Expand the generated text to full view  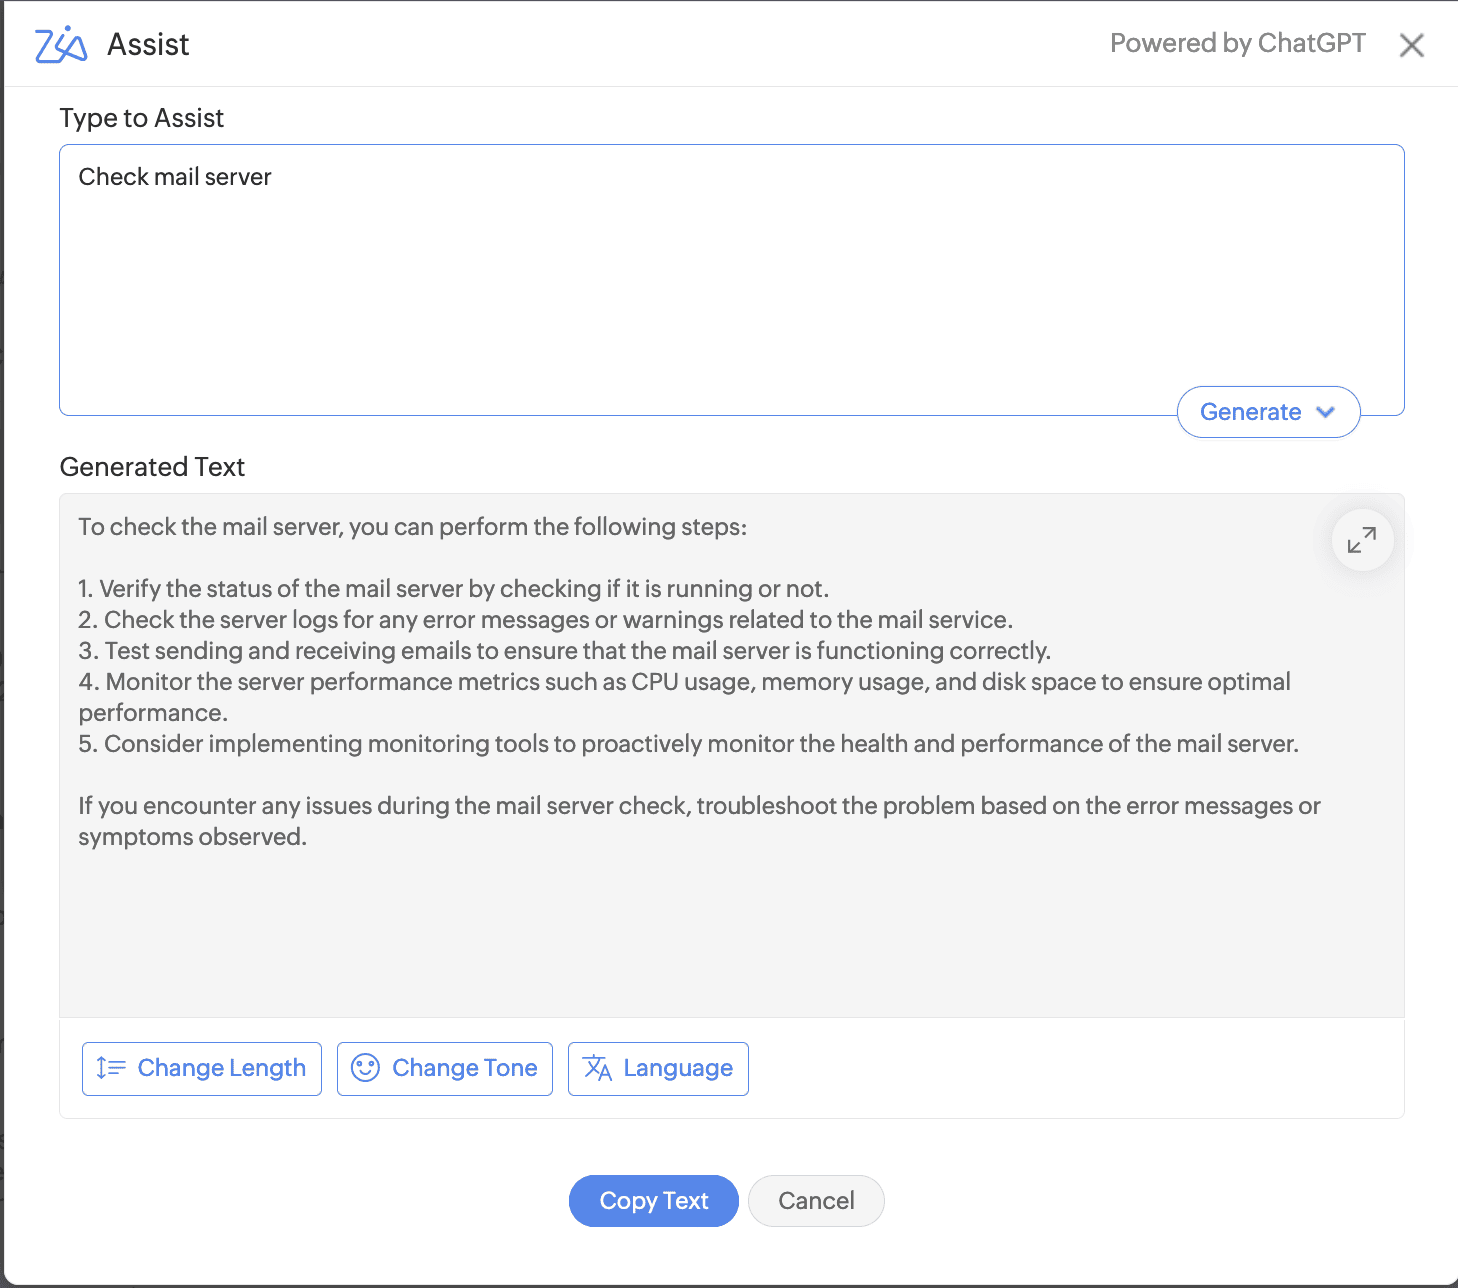(x=1361, y=541)
